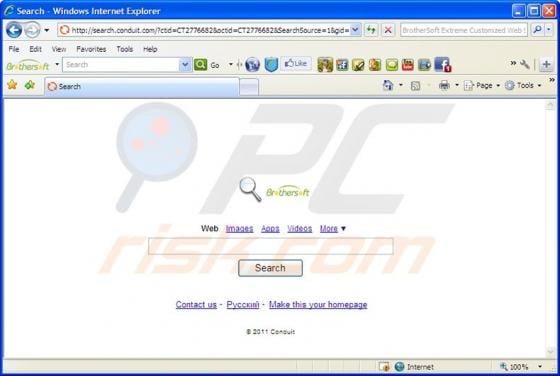
Task: Click the BrotherSoft browser search box
Action: click(x=464, y=30)
